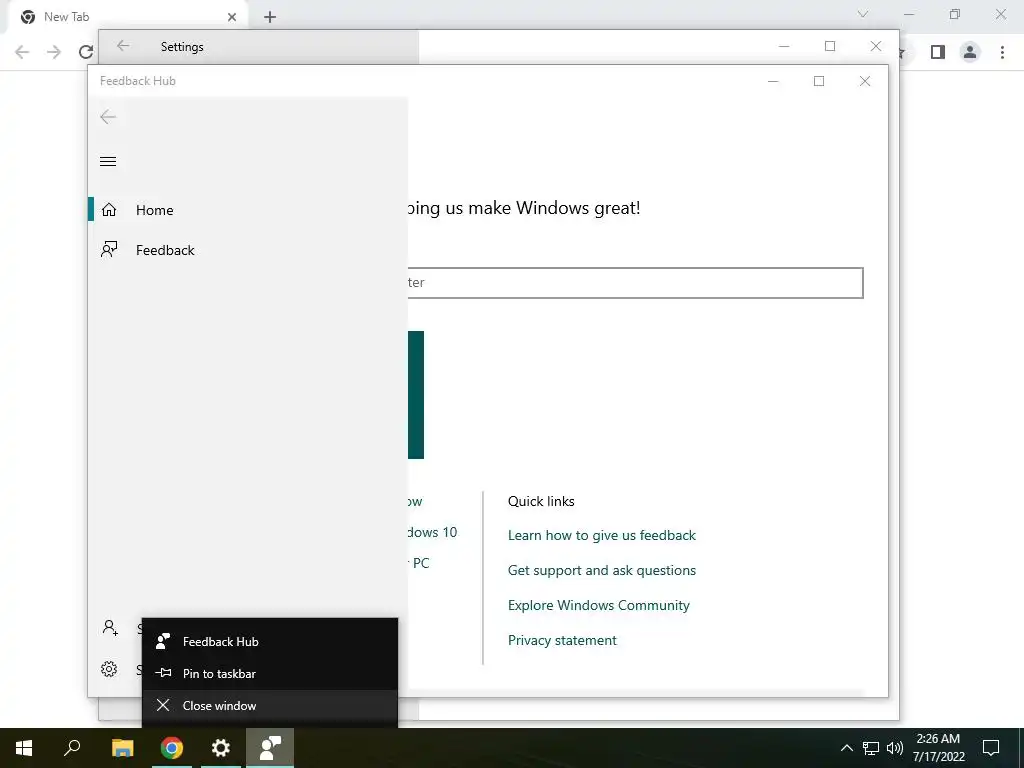Click the feedback search input field

click(x=635, y=283)
